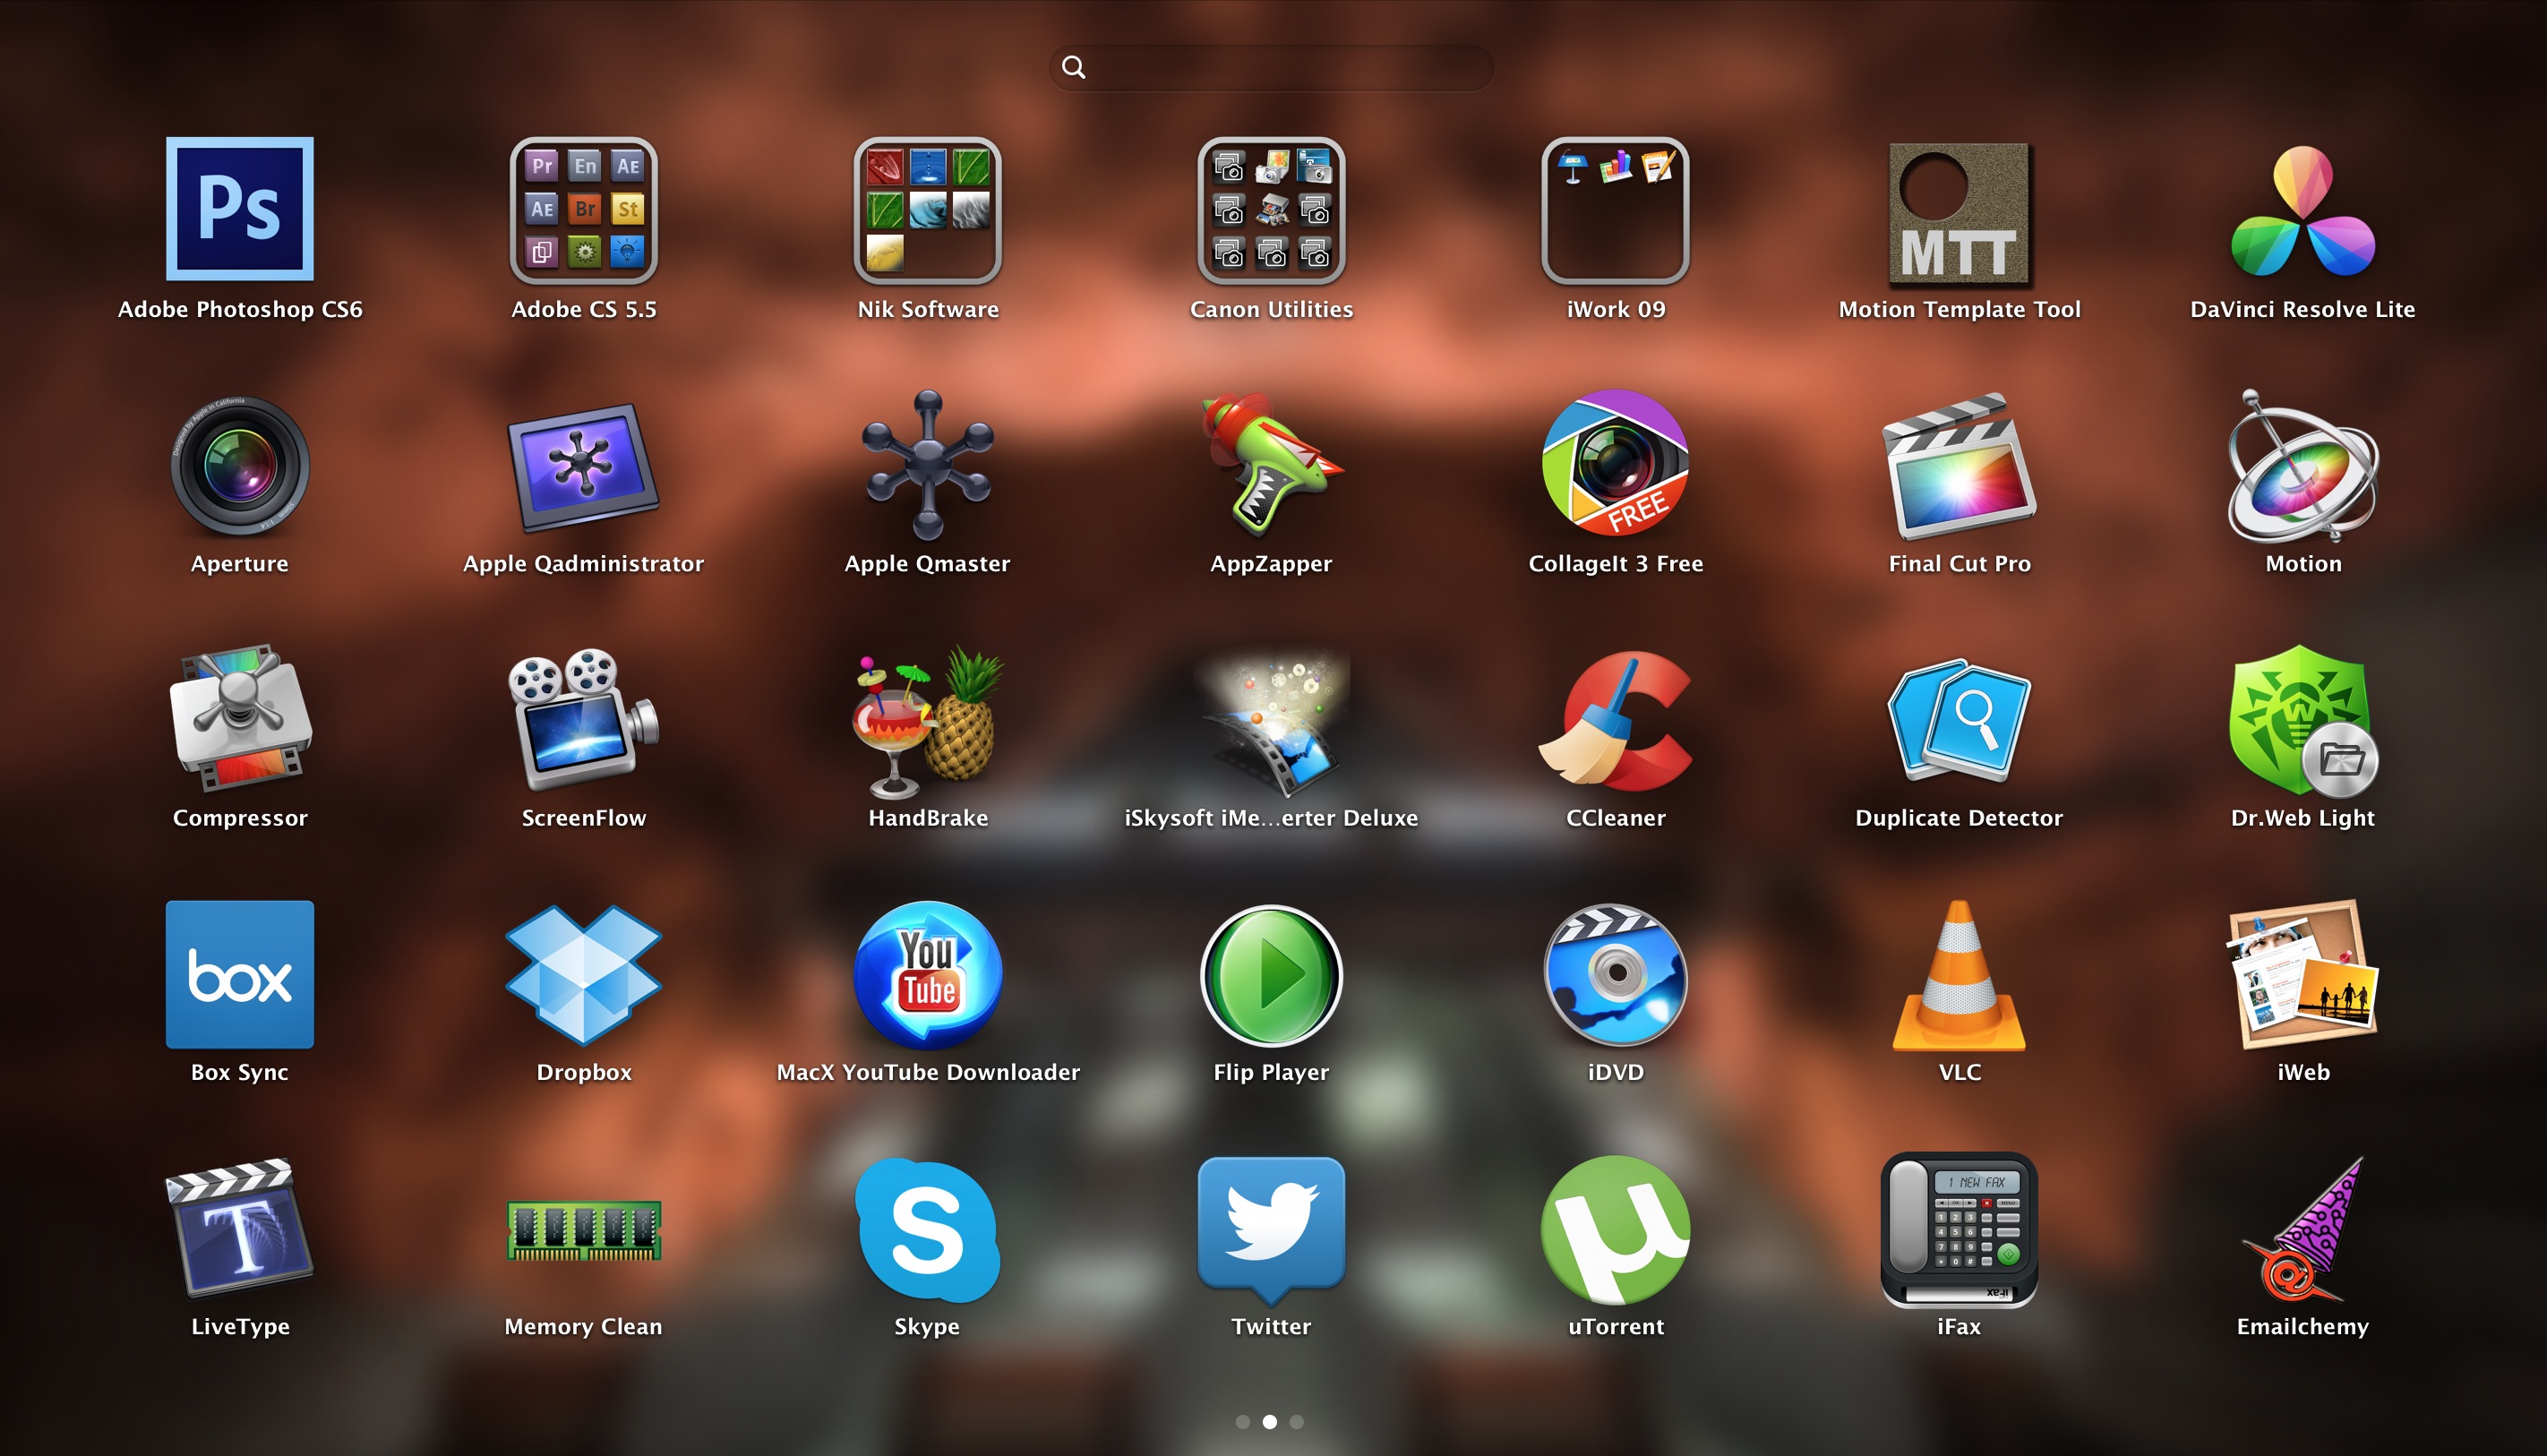
Task: Select the current middle page dot
Action: click(1269, 1421)
